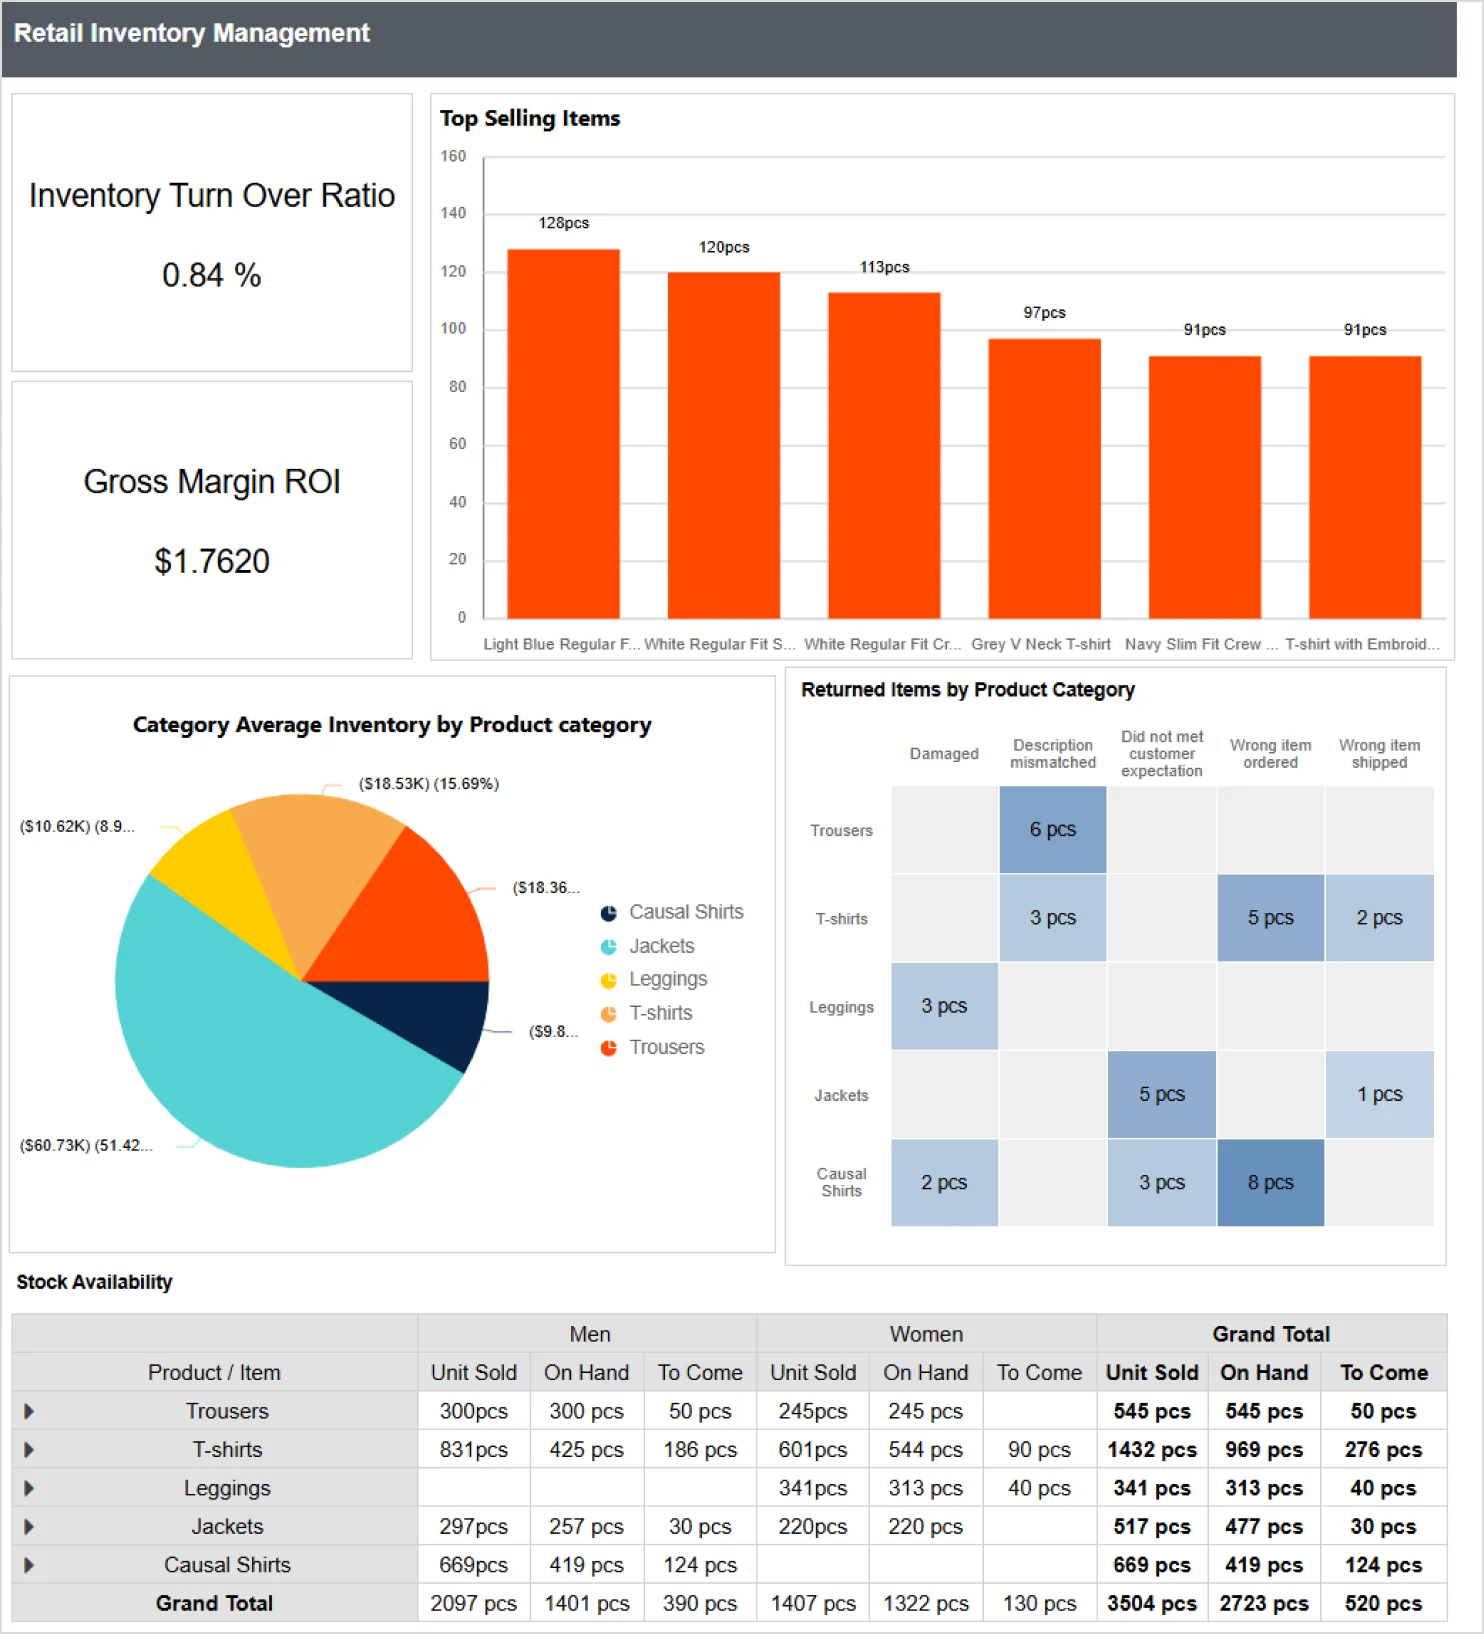The width and height of the screenshot is (1484, 1634).
Task: Click Trousers legend pie icon
Action: (x=608, y=1048)
